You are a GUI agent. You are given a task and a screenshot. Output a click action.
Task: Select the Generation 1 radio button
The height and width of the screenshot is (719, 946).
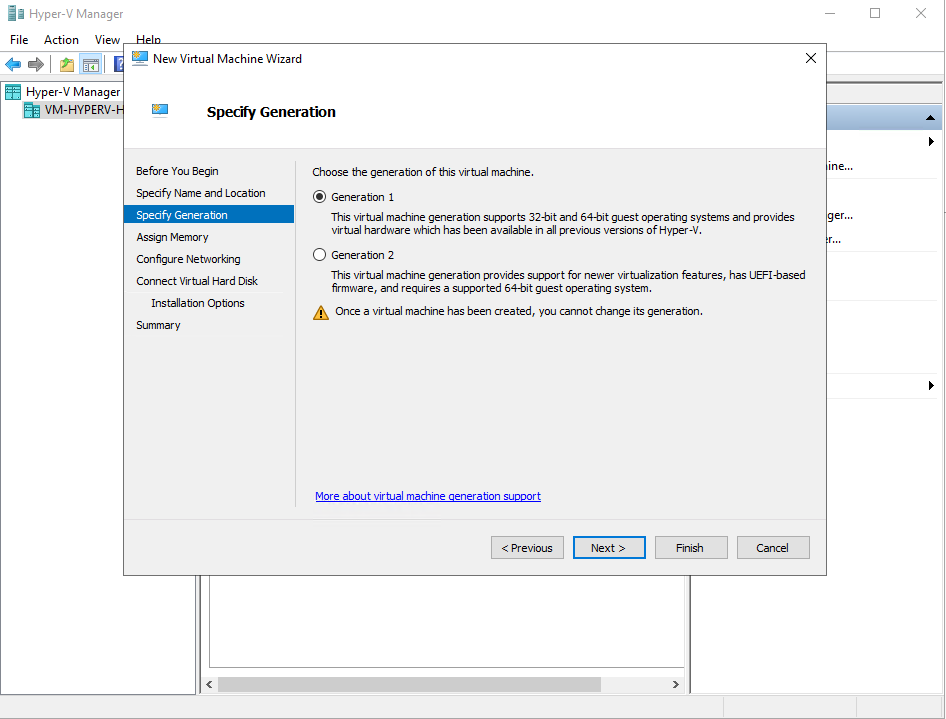pyautogui.click(x=319, y=197)
